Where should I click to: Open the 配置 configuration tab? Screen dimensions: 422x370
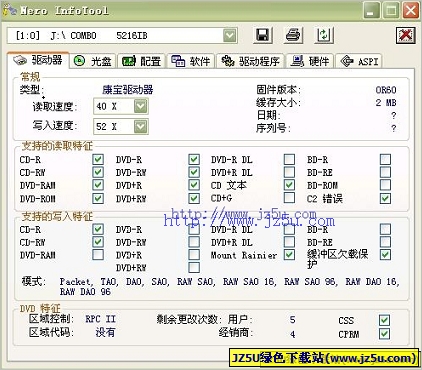[141, 61]
